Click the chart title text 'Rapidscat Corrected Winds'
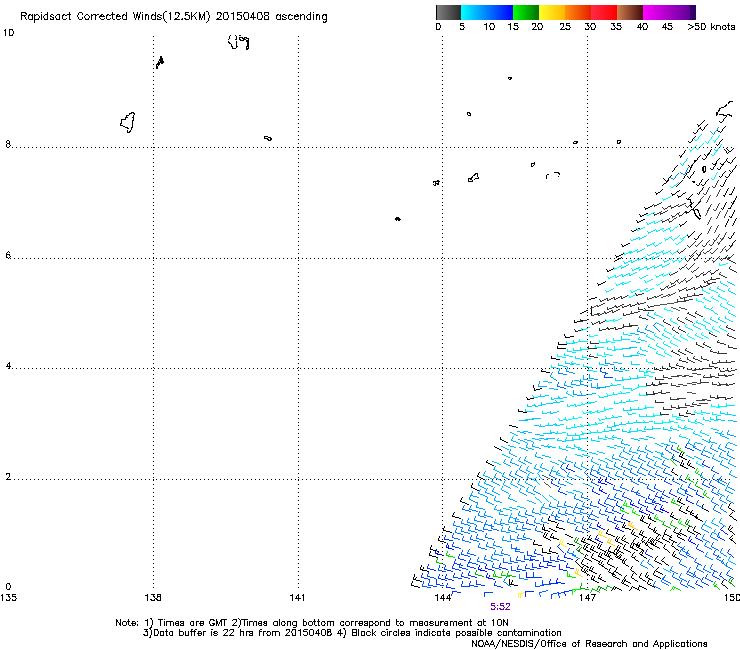The height and width of the screenshot is (650, 740). coord(91,16)
